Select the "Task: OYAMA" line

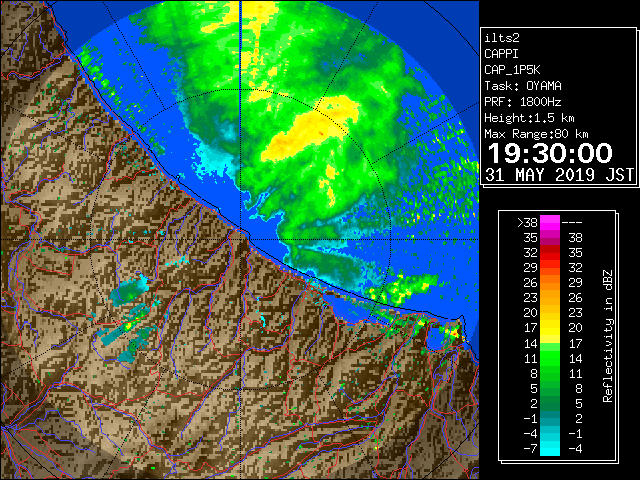523,86
